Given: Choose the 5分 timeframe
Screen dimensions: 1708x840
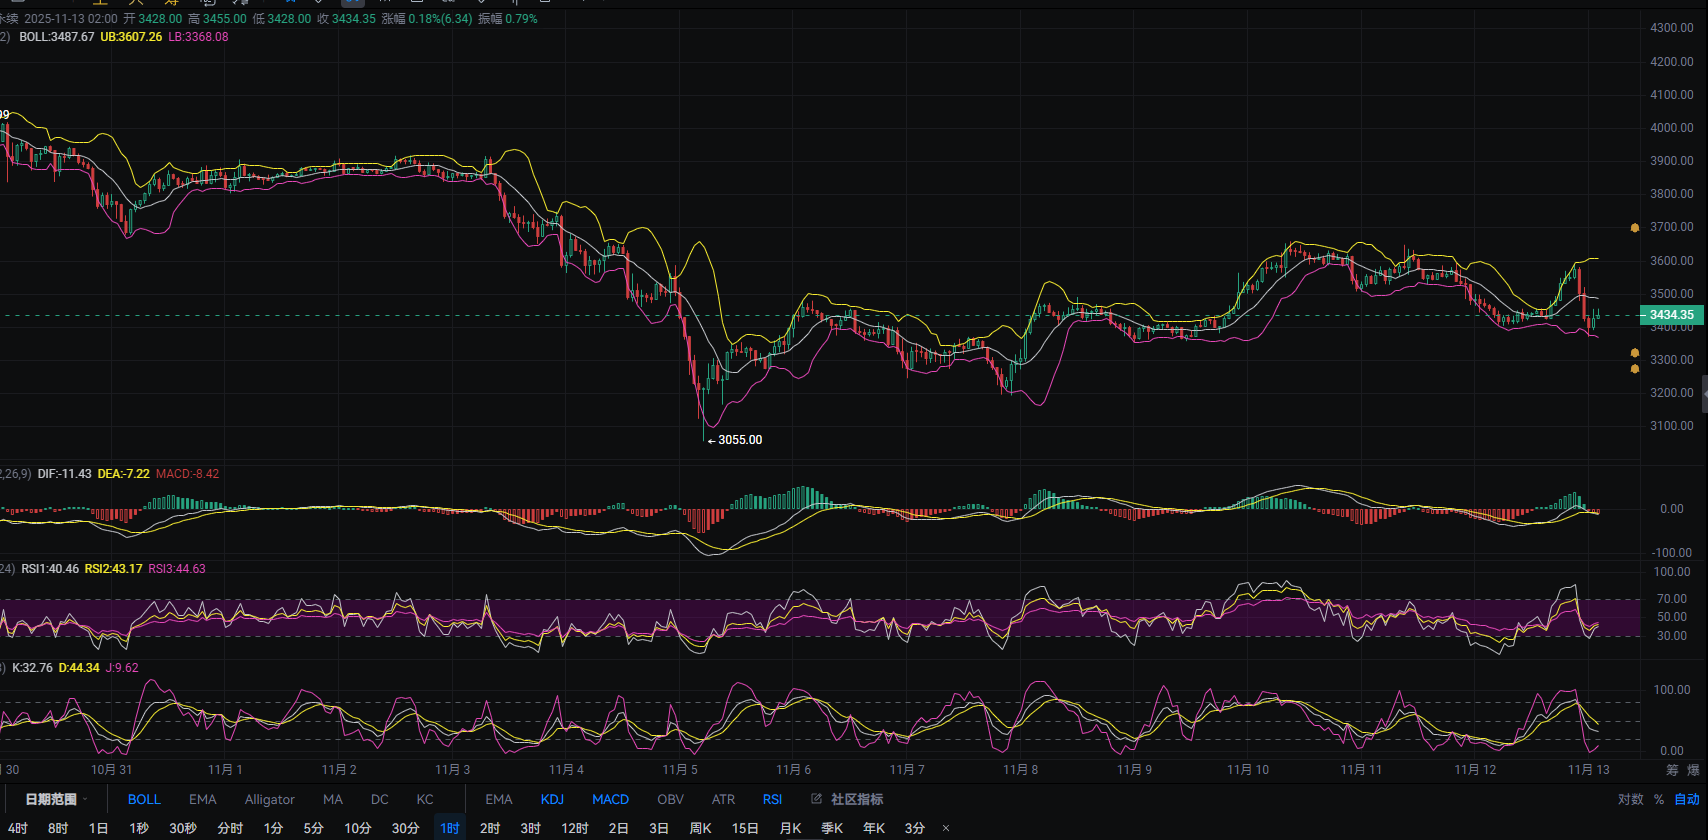Looking at the screenshot, I should coord(313,828).
